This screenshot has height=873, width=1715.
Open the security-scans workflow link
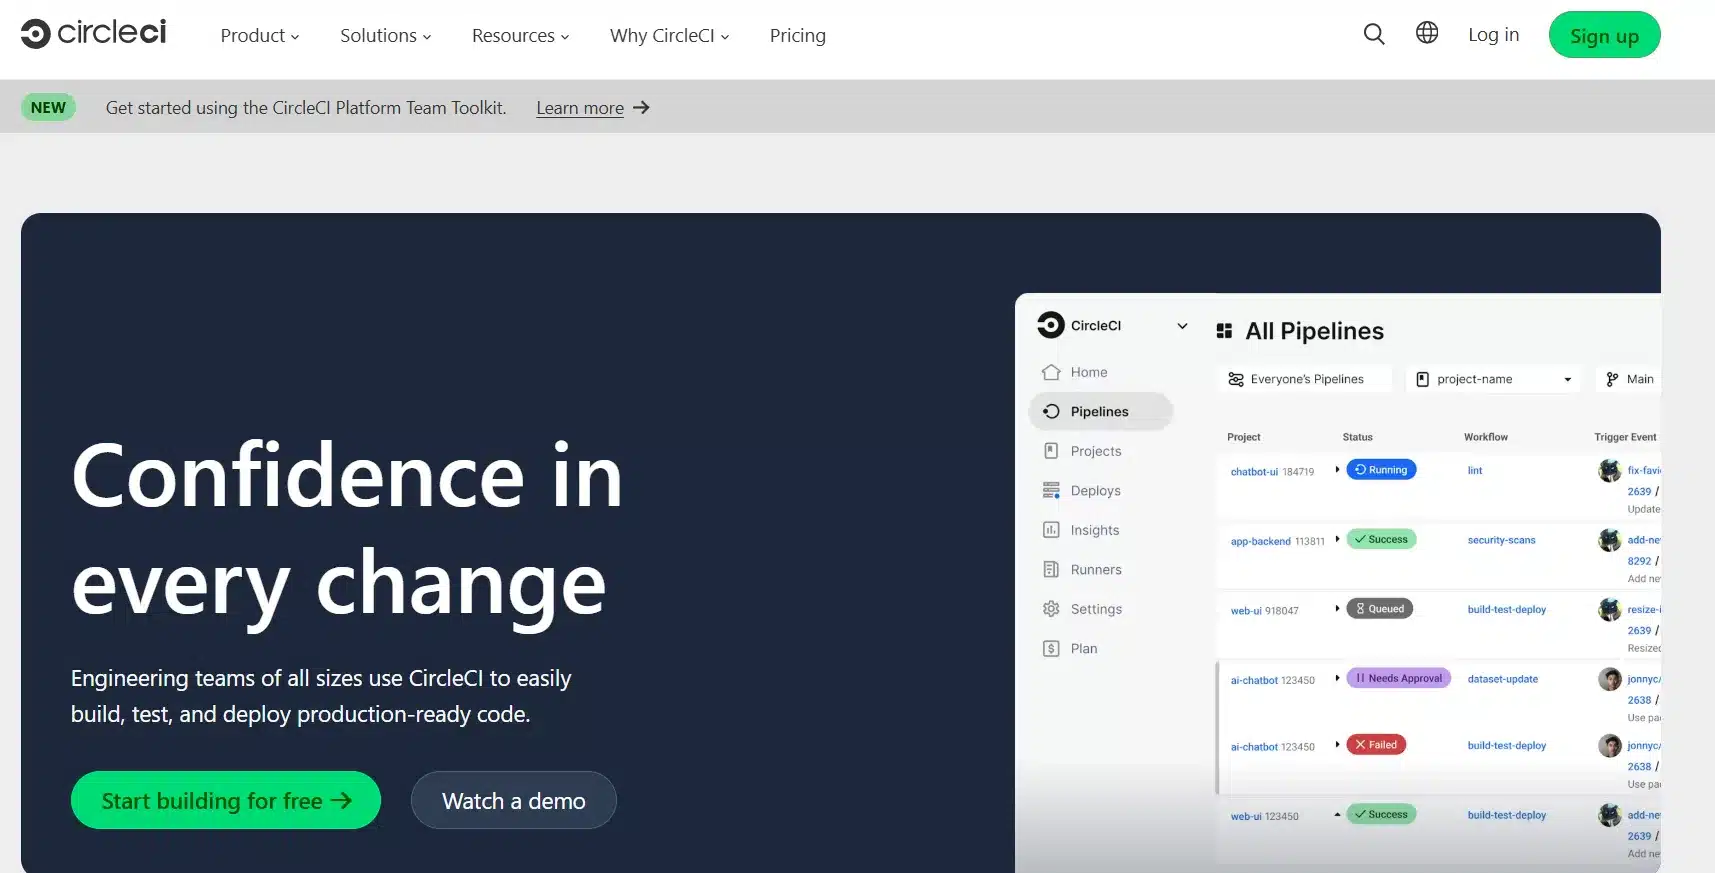(1501, 540)
